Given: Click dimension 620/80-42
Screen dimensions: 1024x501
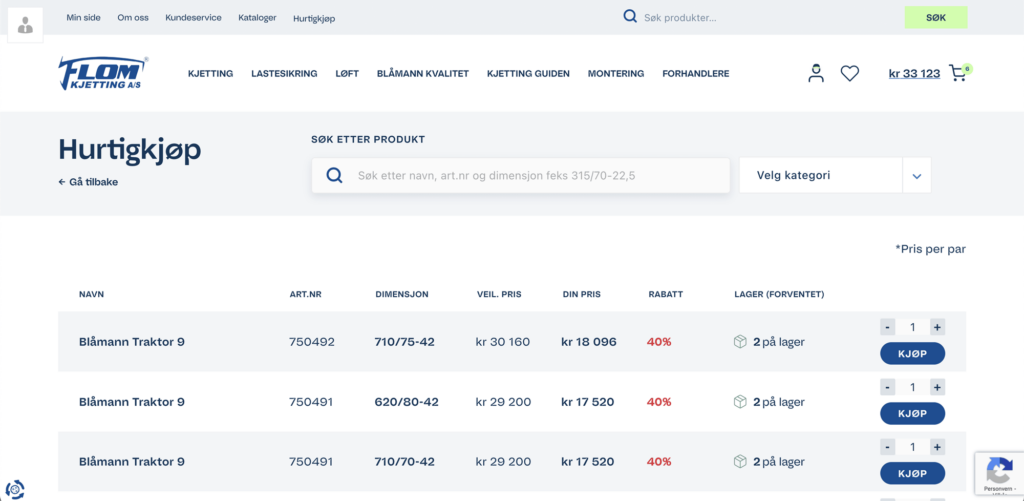Looking at the screenshot, I should (407, 402).
